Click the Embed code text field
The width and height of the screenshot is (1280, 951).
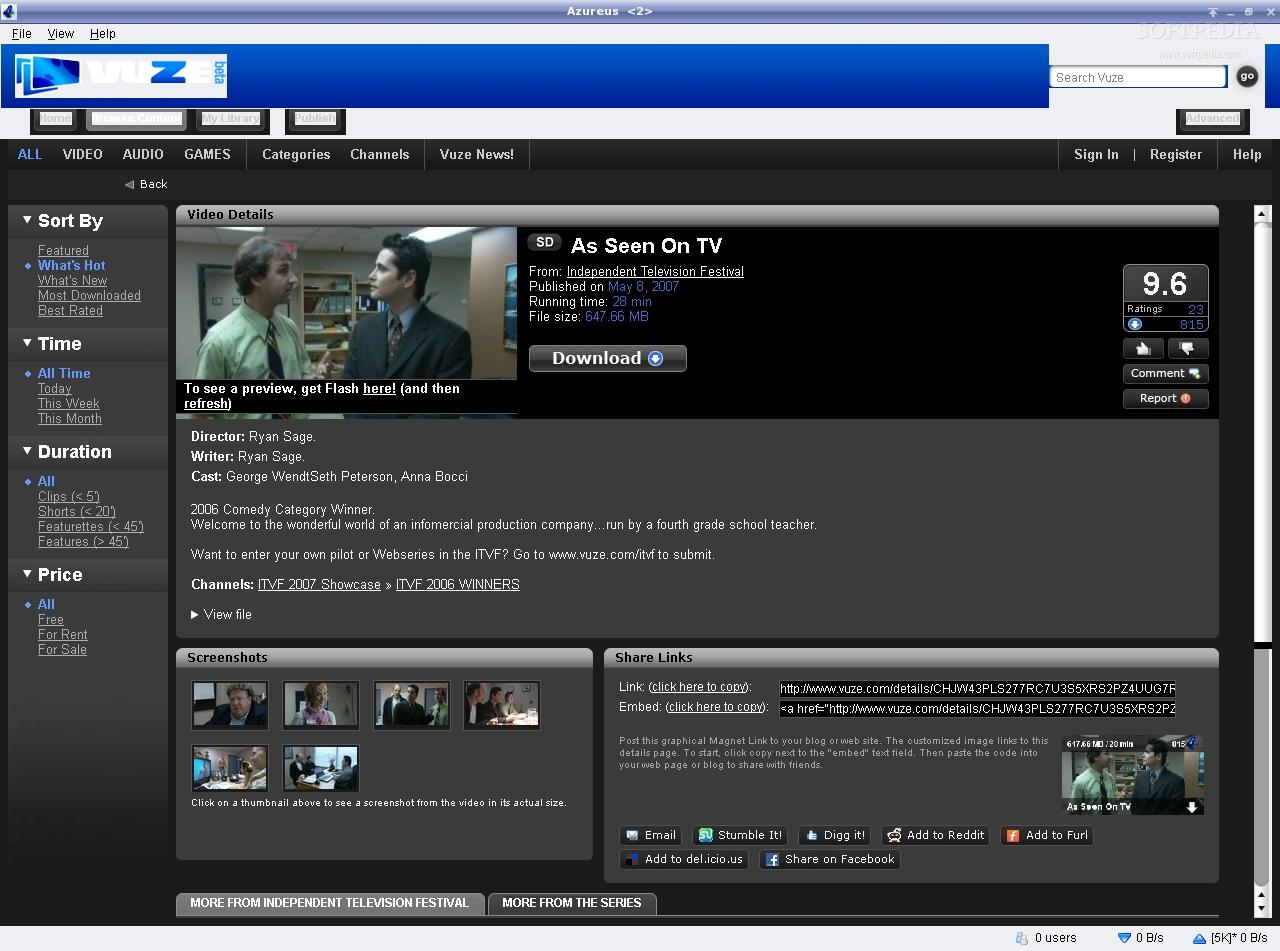[x=977, y=708]
